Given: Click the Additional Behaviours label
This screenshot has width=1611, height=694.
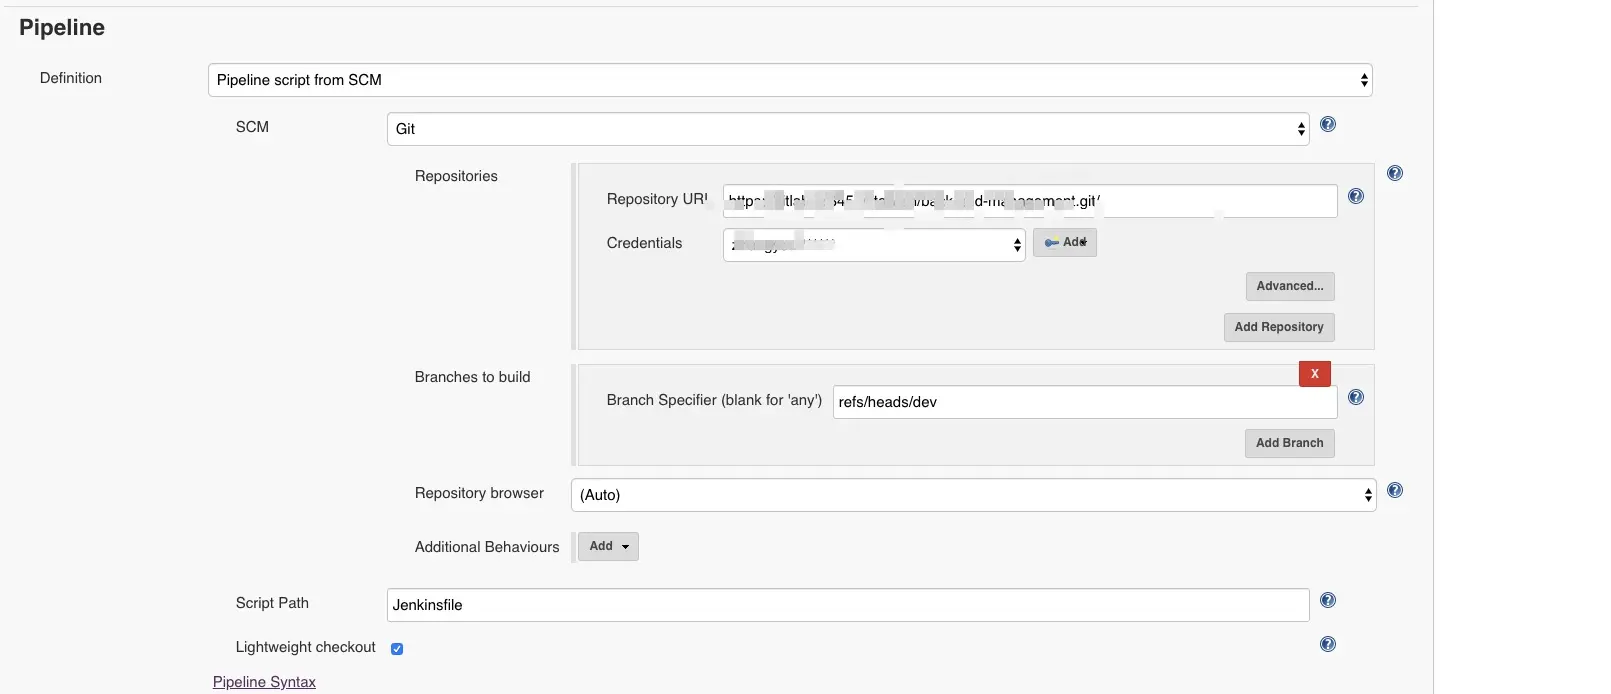Looking at the screenshot, I should [487, 547].
